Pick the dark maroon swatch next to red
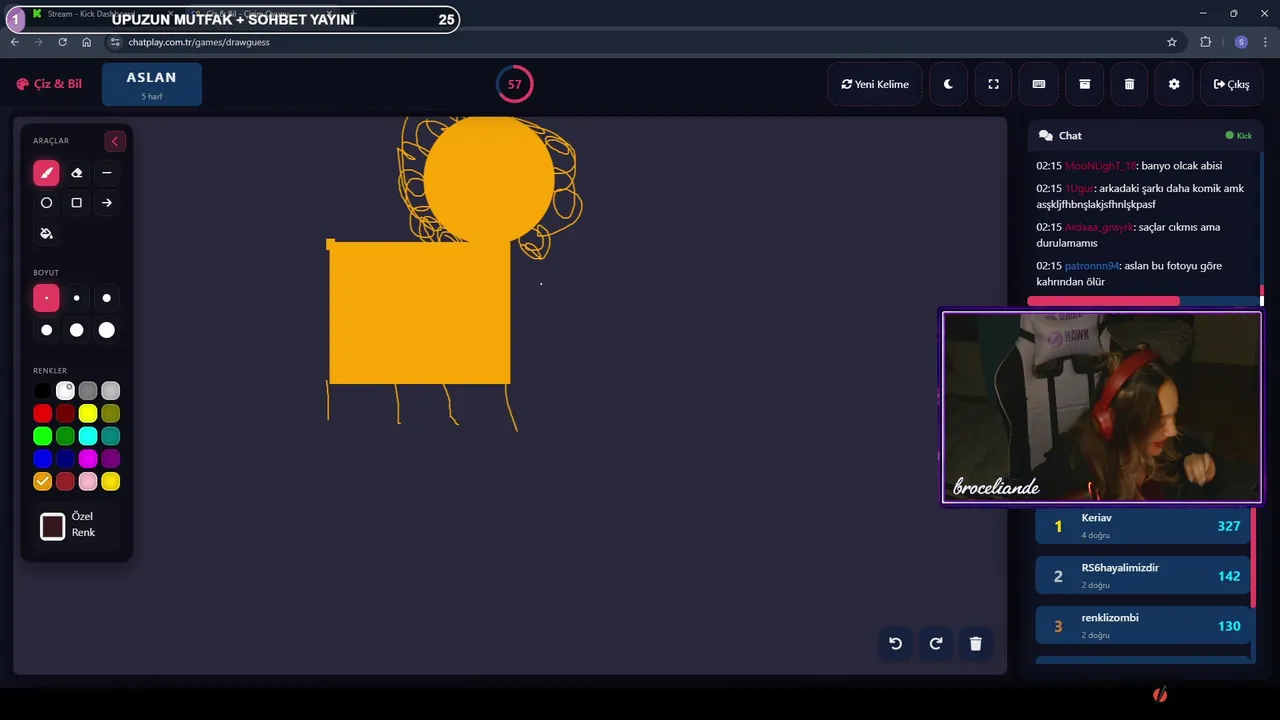This screenshot has width=1280, height=720. tap(65, 413)
